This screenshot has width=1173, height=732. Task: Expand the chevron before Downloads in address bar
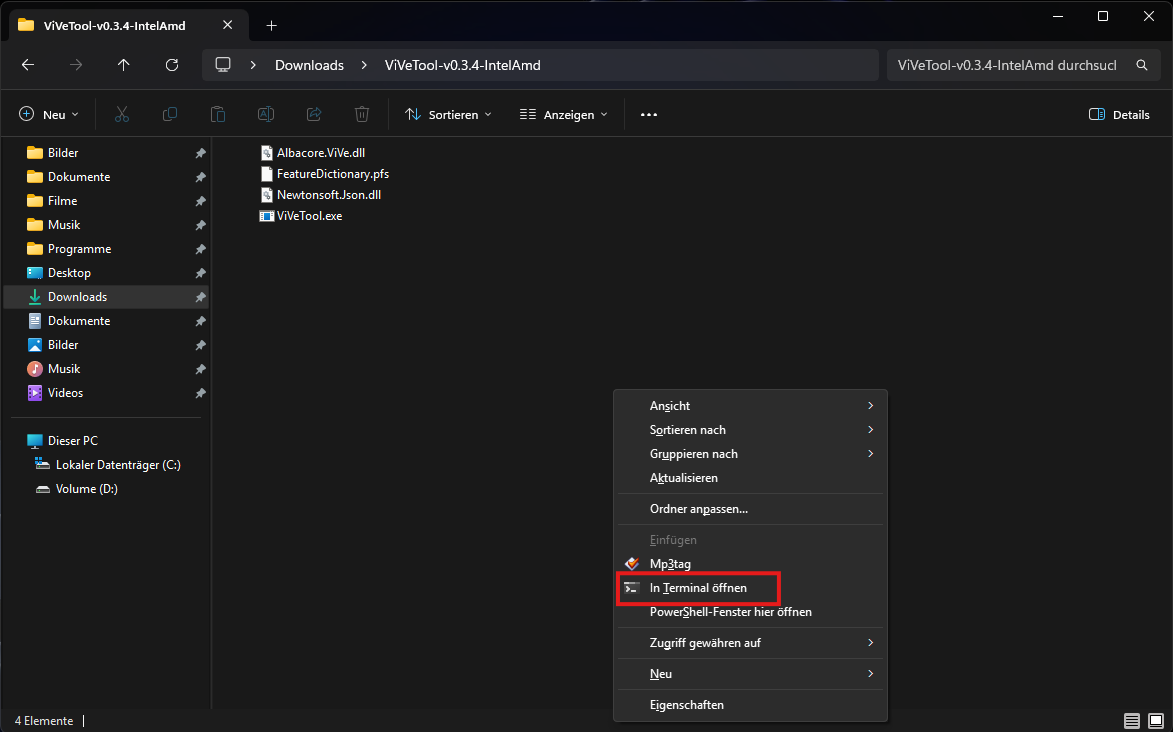coord(254,65)
